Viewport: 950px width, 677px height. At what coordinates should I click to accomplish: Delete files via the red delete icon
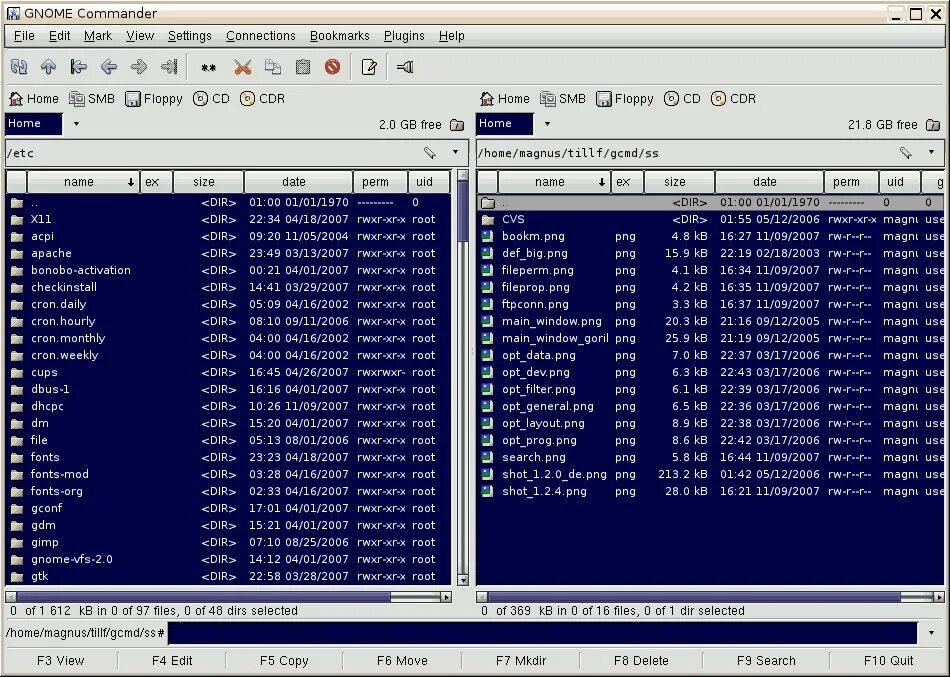[x=330, y=67]
